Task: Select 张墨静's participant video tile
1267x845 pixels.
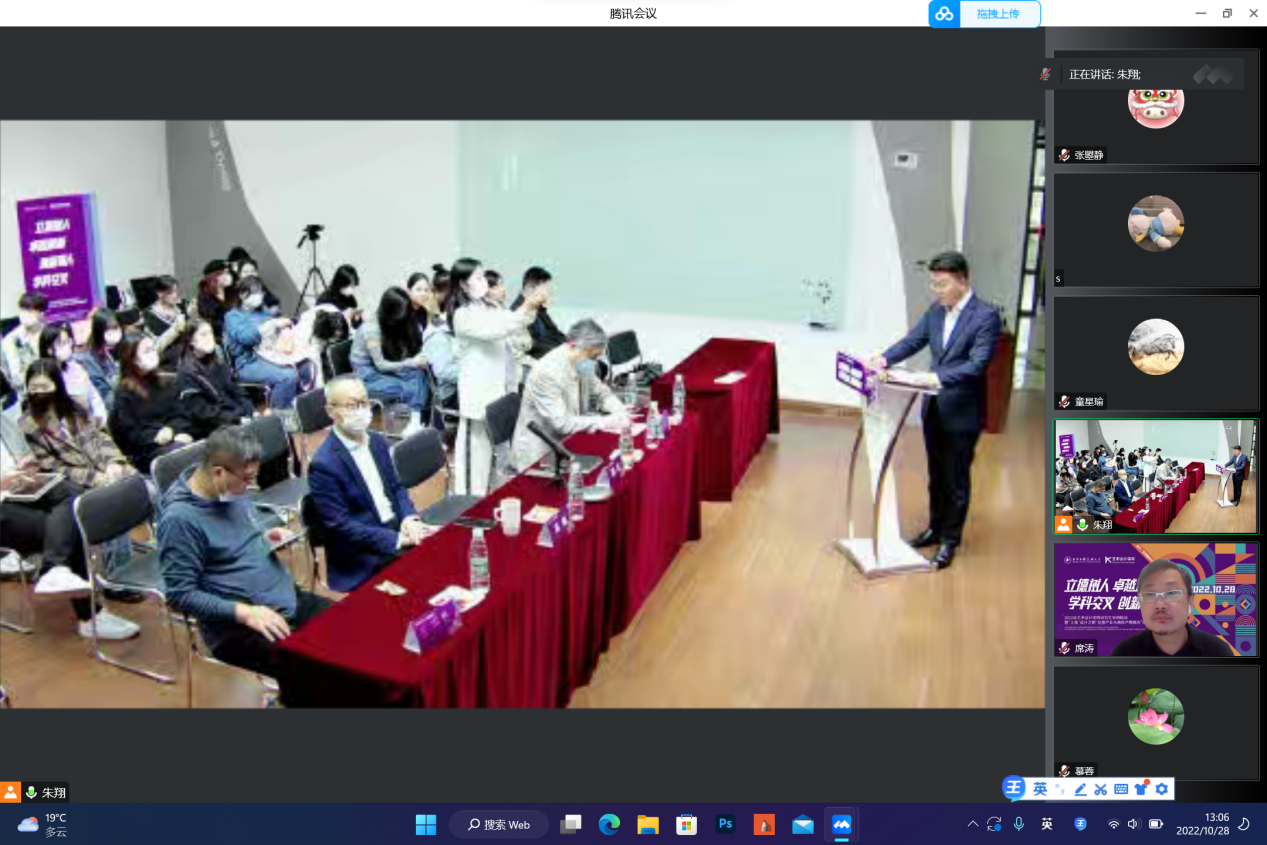Action: [1155, 107]
